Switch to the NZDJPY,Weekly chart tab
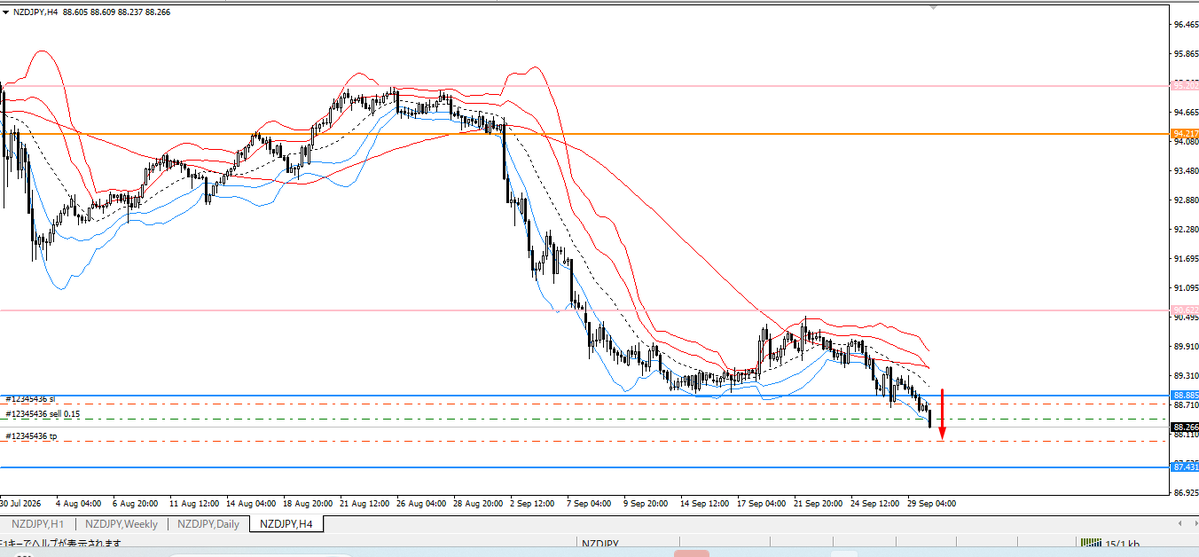The width and height of the screenshot is (1199, 557). click(x=121, y=524)
